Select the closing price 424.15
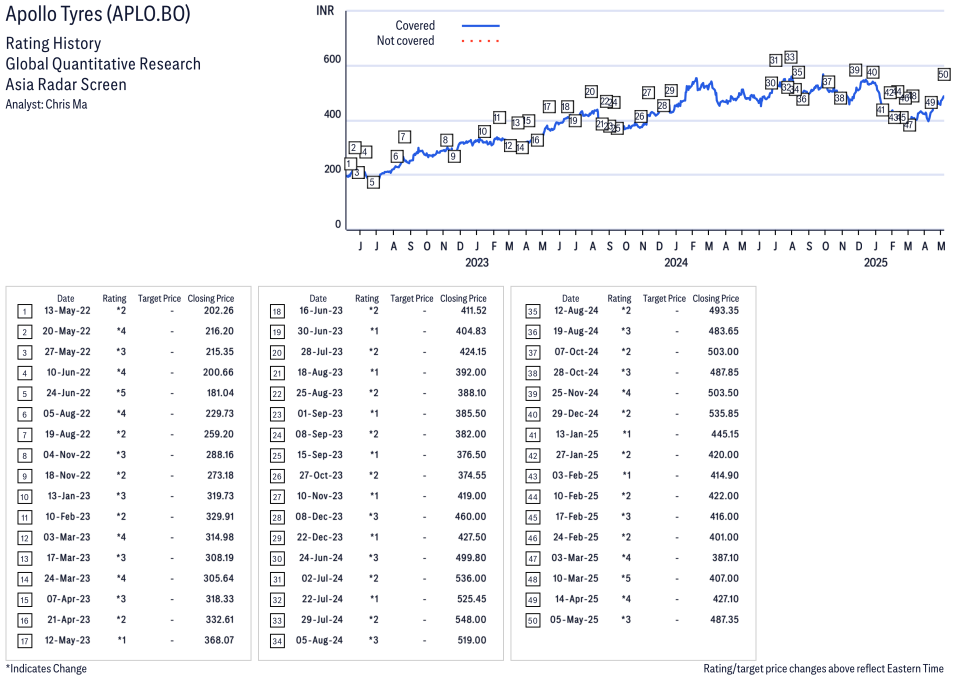This screenshot has height=675, width=955. pos(473,352)
